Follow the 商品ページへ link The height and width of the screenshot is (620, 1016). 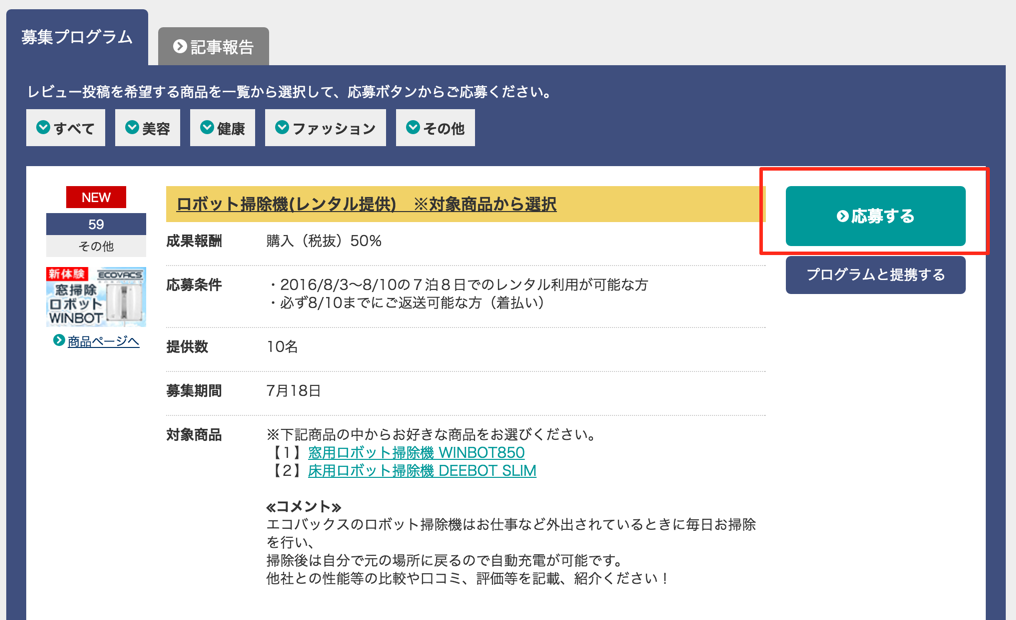click(x=103, y=342)
